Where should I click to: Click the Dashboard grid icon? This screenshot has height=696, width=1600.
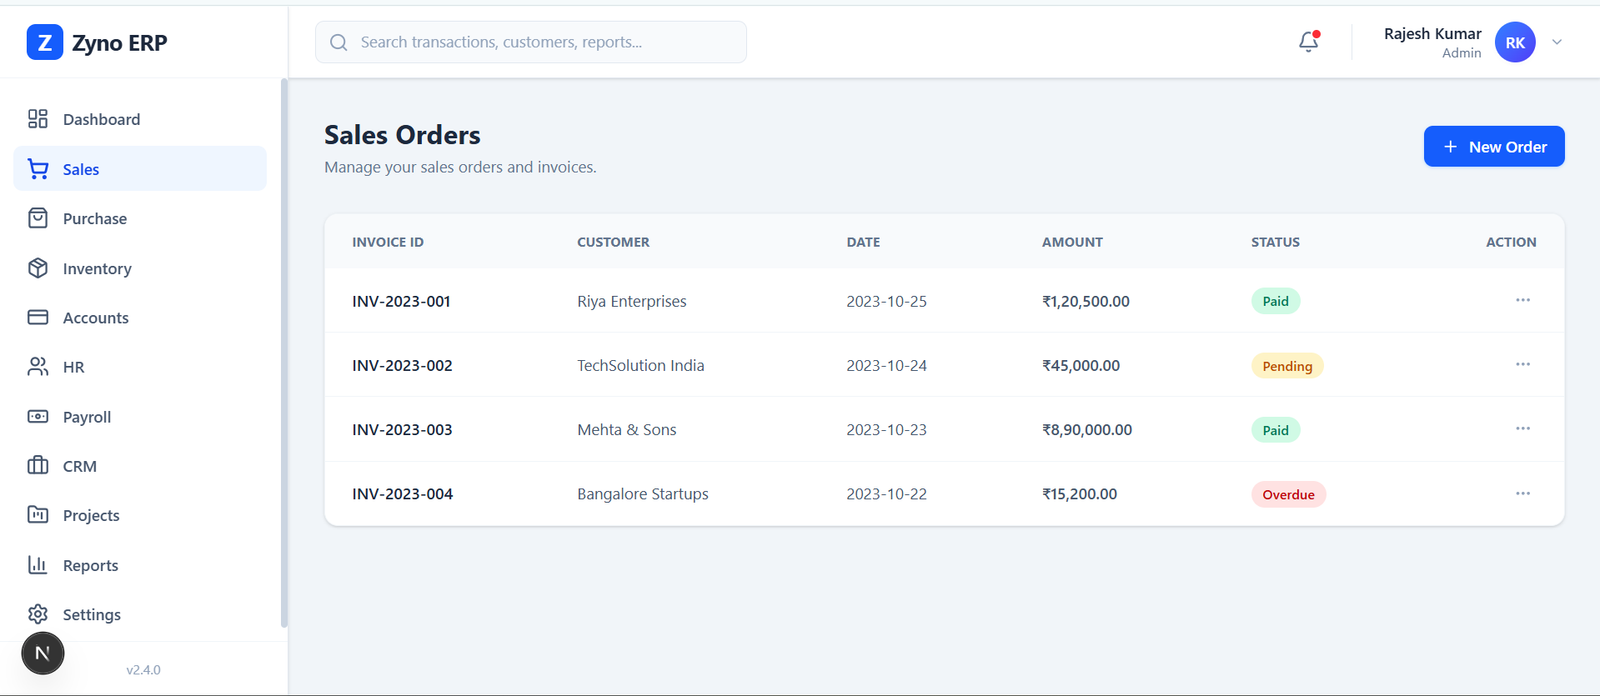(38, 119)
